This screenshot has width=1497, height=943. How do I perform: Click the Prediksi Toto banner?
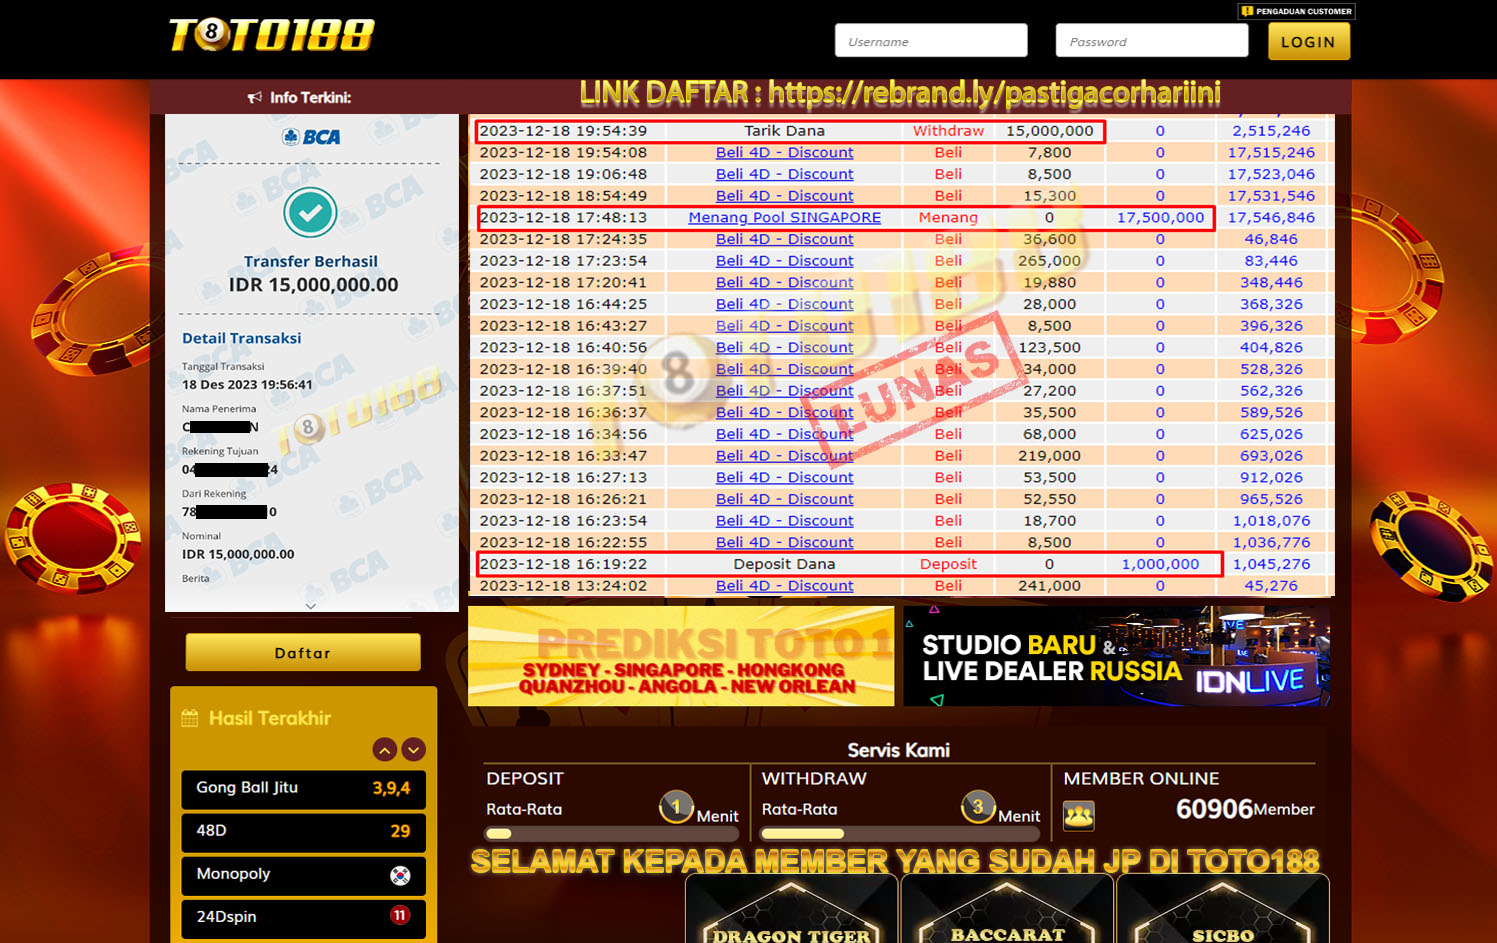point(681,656)
